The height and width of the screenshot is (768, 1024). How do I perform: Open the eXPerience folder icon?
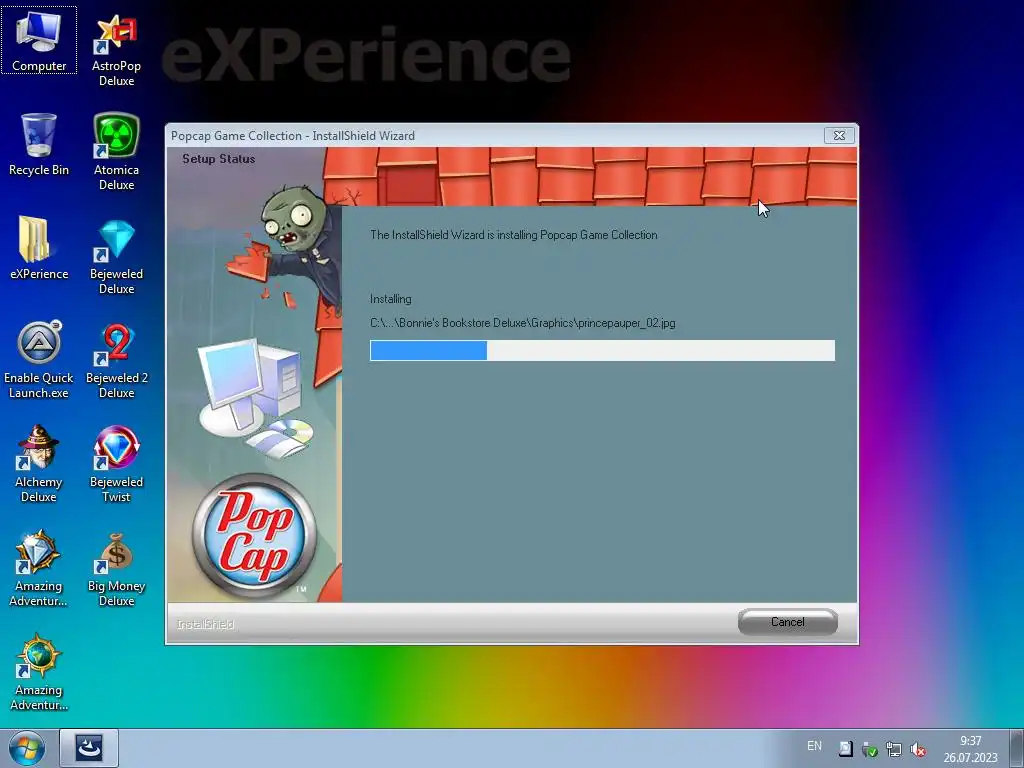coord(39,248)
